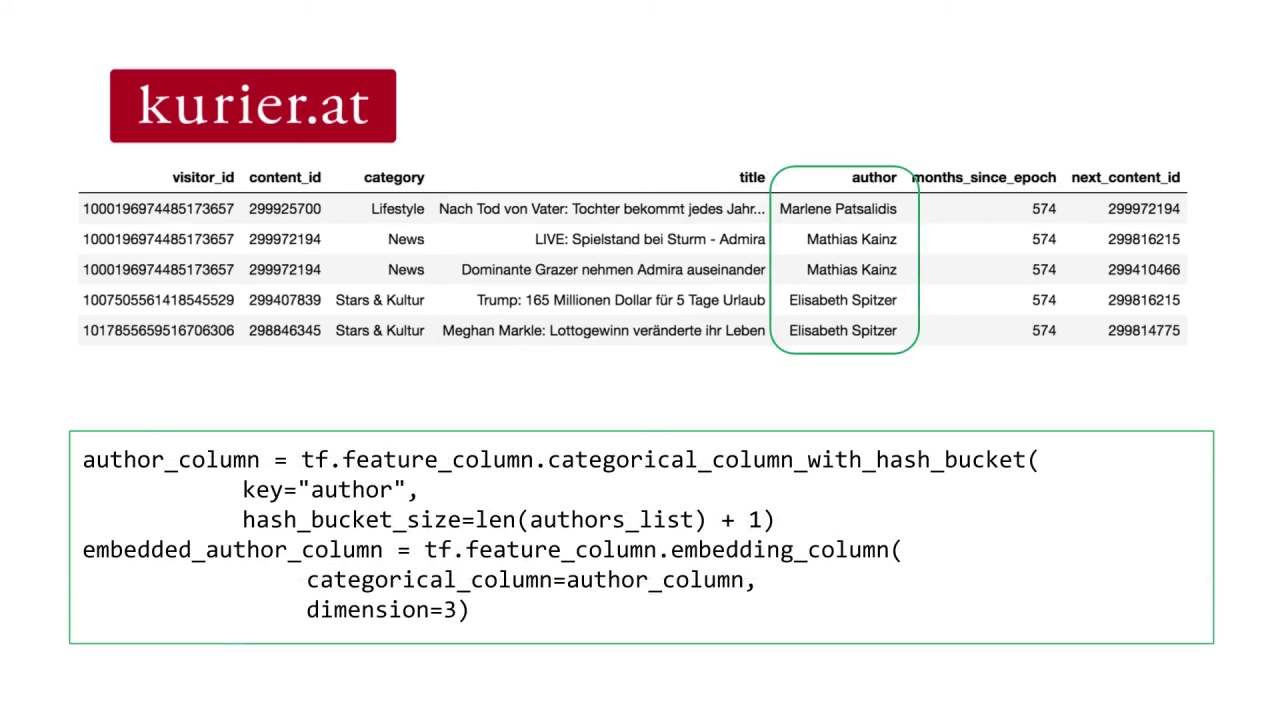Click the visitor_id column header

203,177
